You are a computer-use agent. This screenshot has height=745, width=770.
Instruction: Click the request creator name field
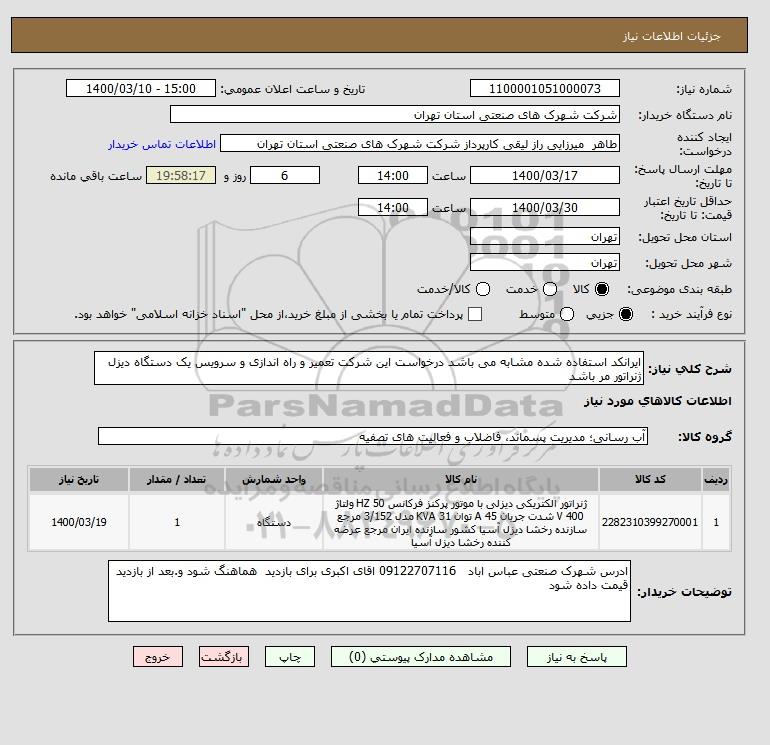[x=420, y=144]
